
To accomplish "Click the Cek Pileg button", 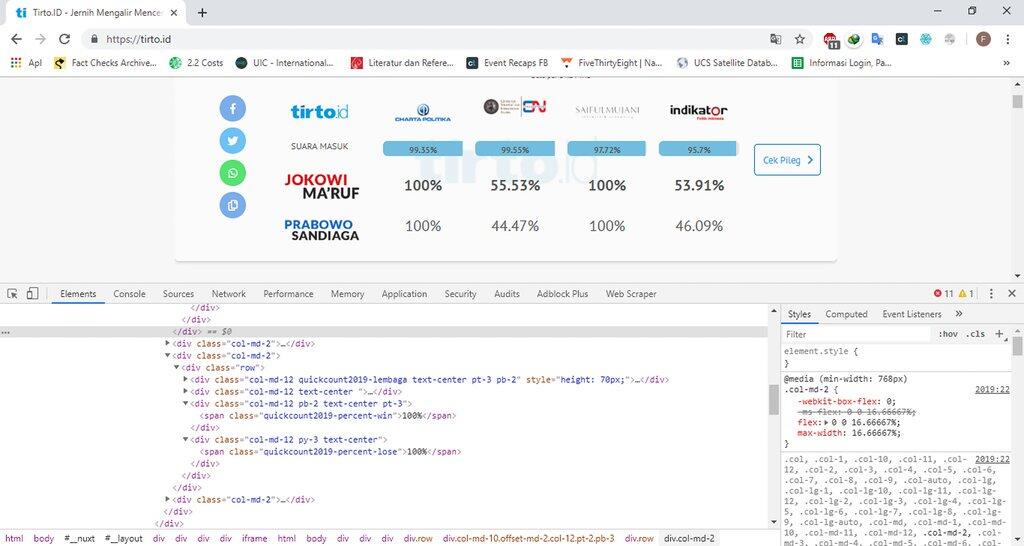I will 787,160.
